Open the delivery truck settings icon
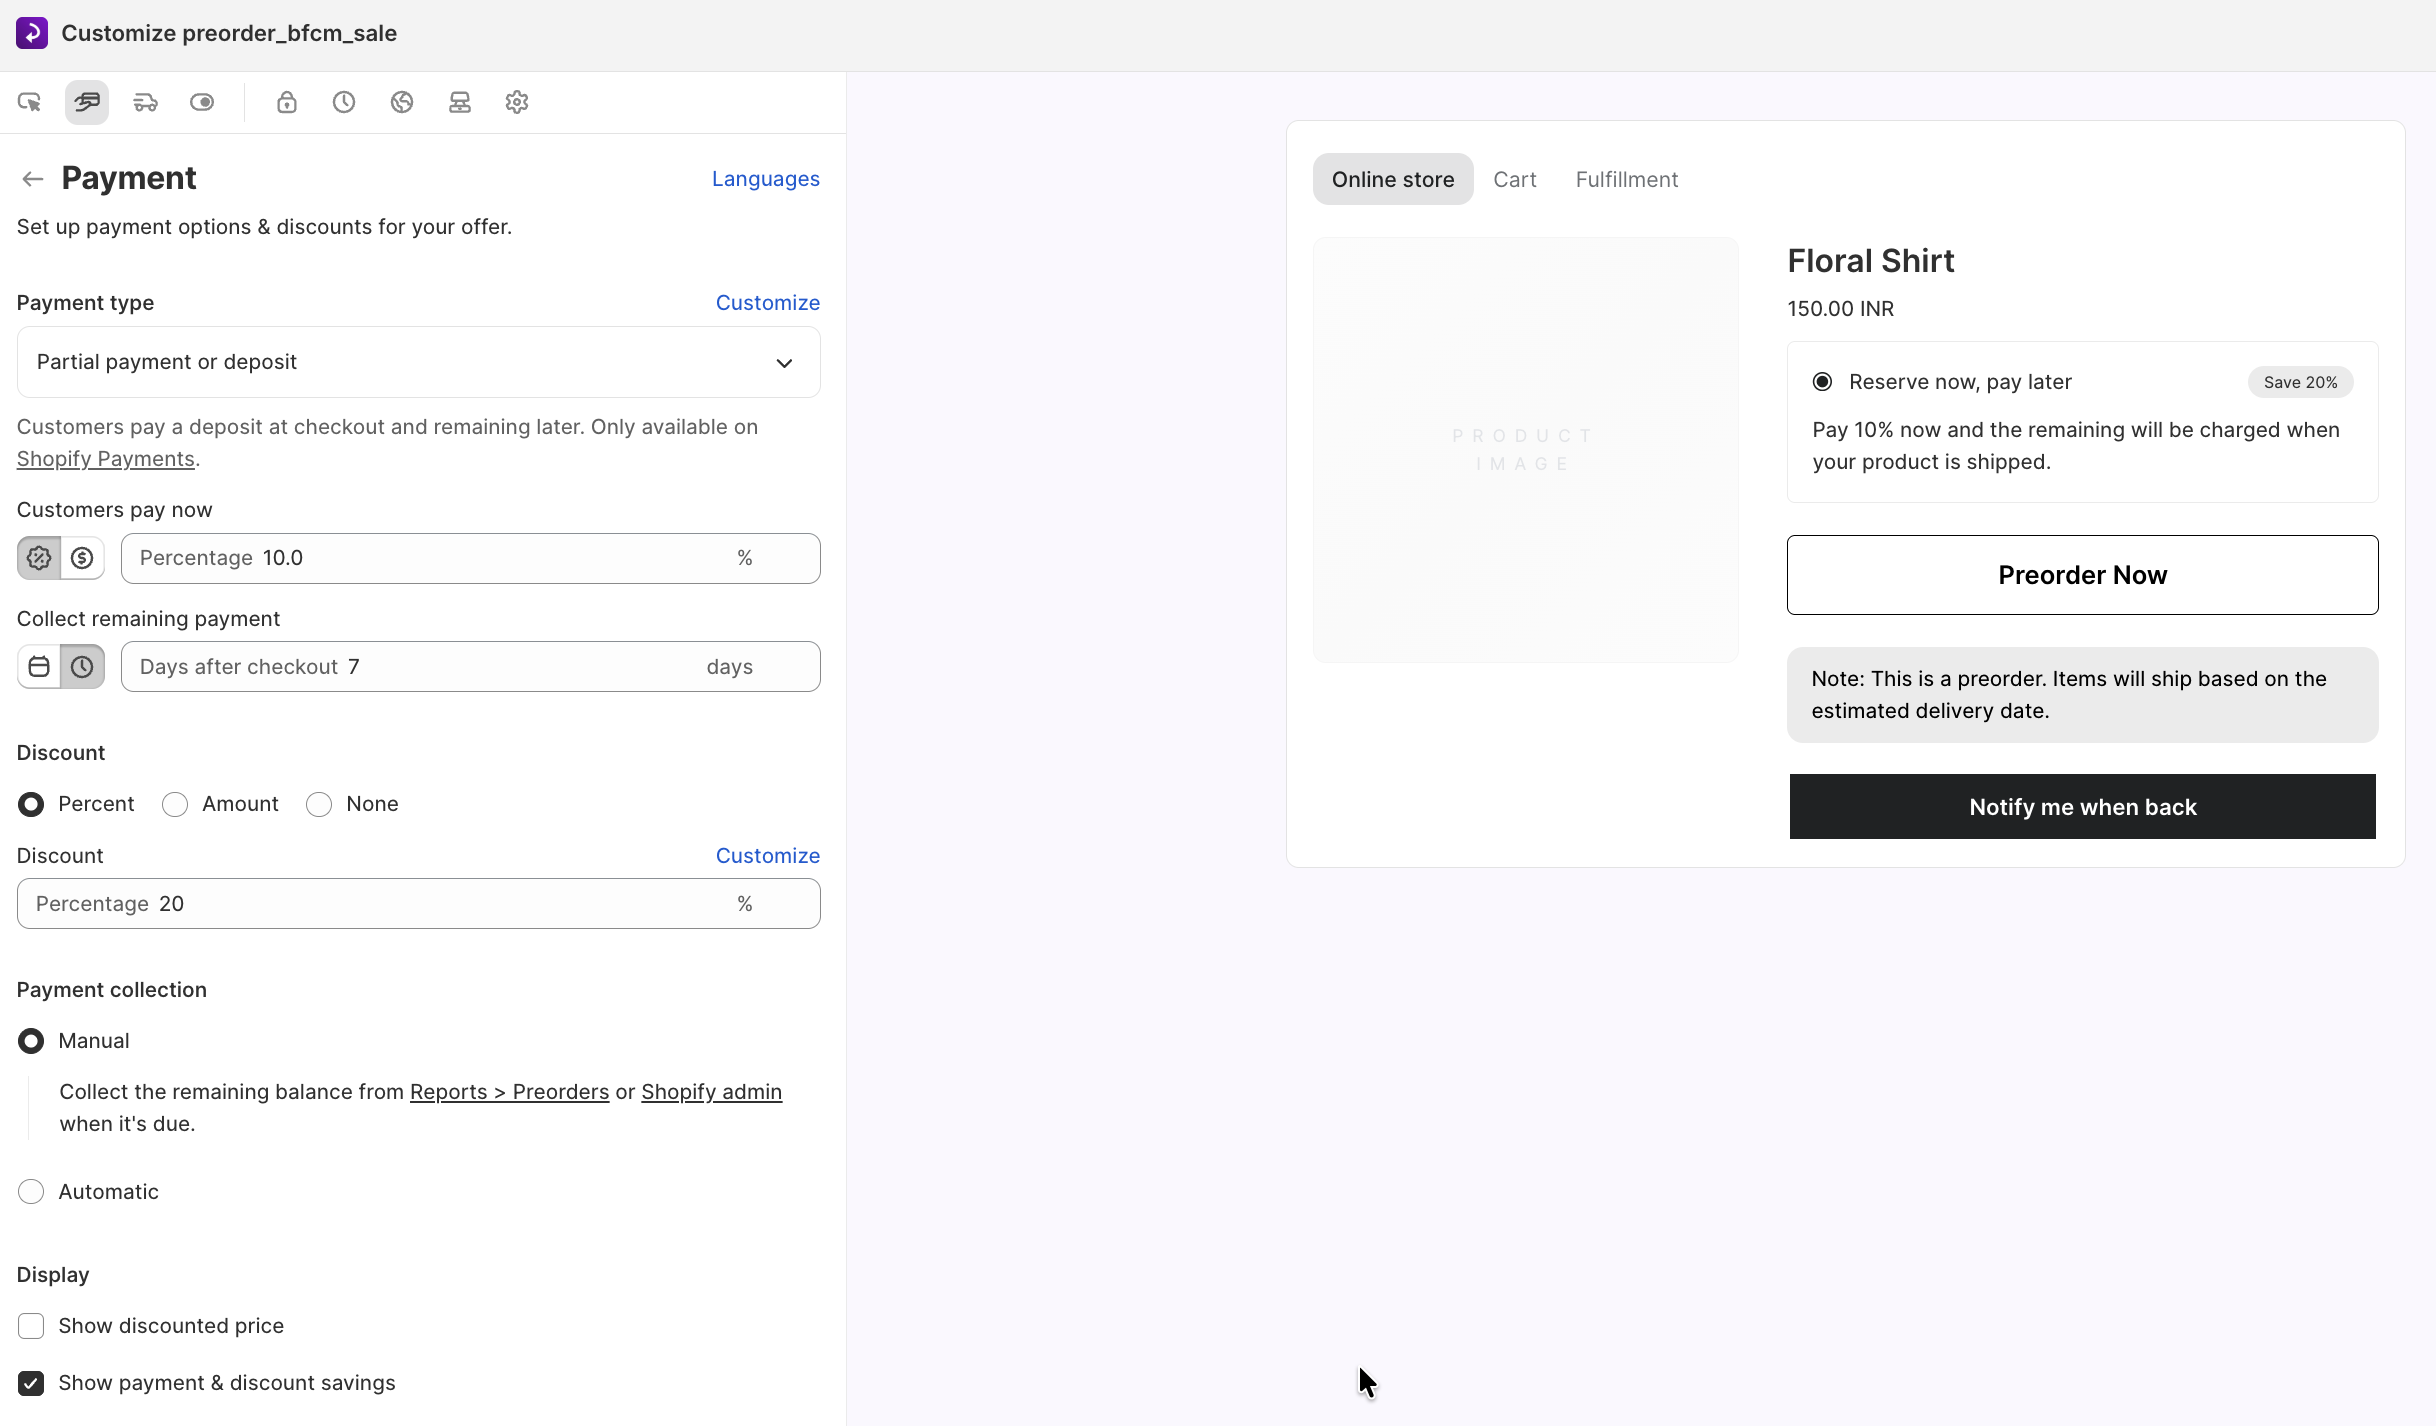 145,102
